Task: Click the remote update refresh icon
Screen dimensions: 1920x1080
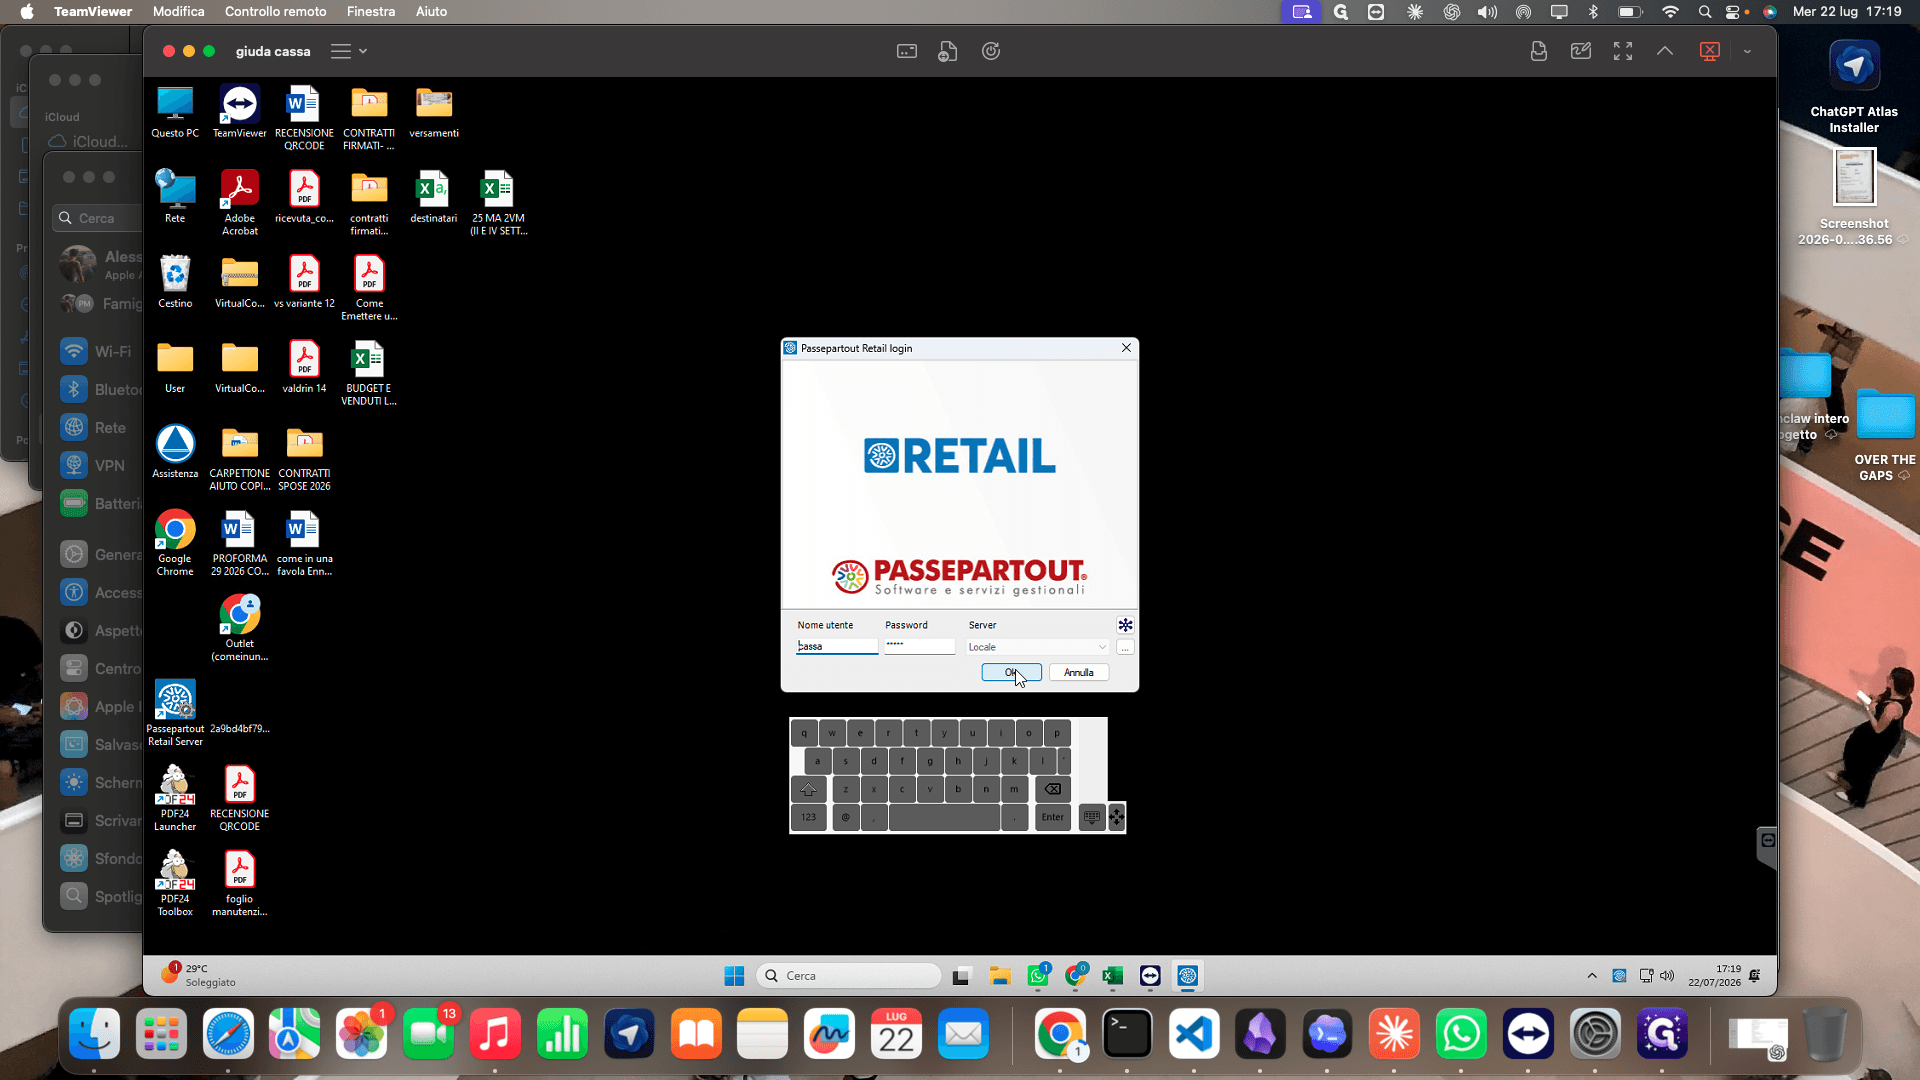Action: point(991,51)
